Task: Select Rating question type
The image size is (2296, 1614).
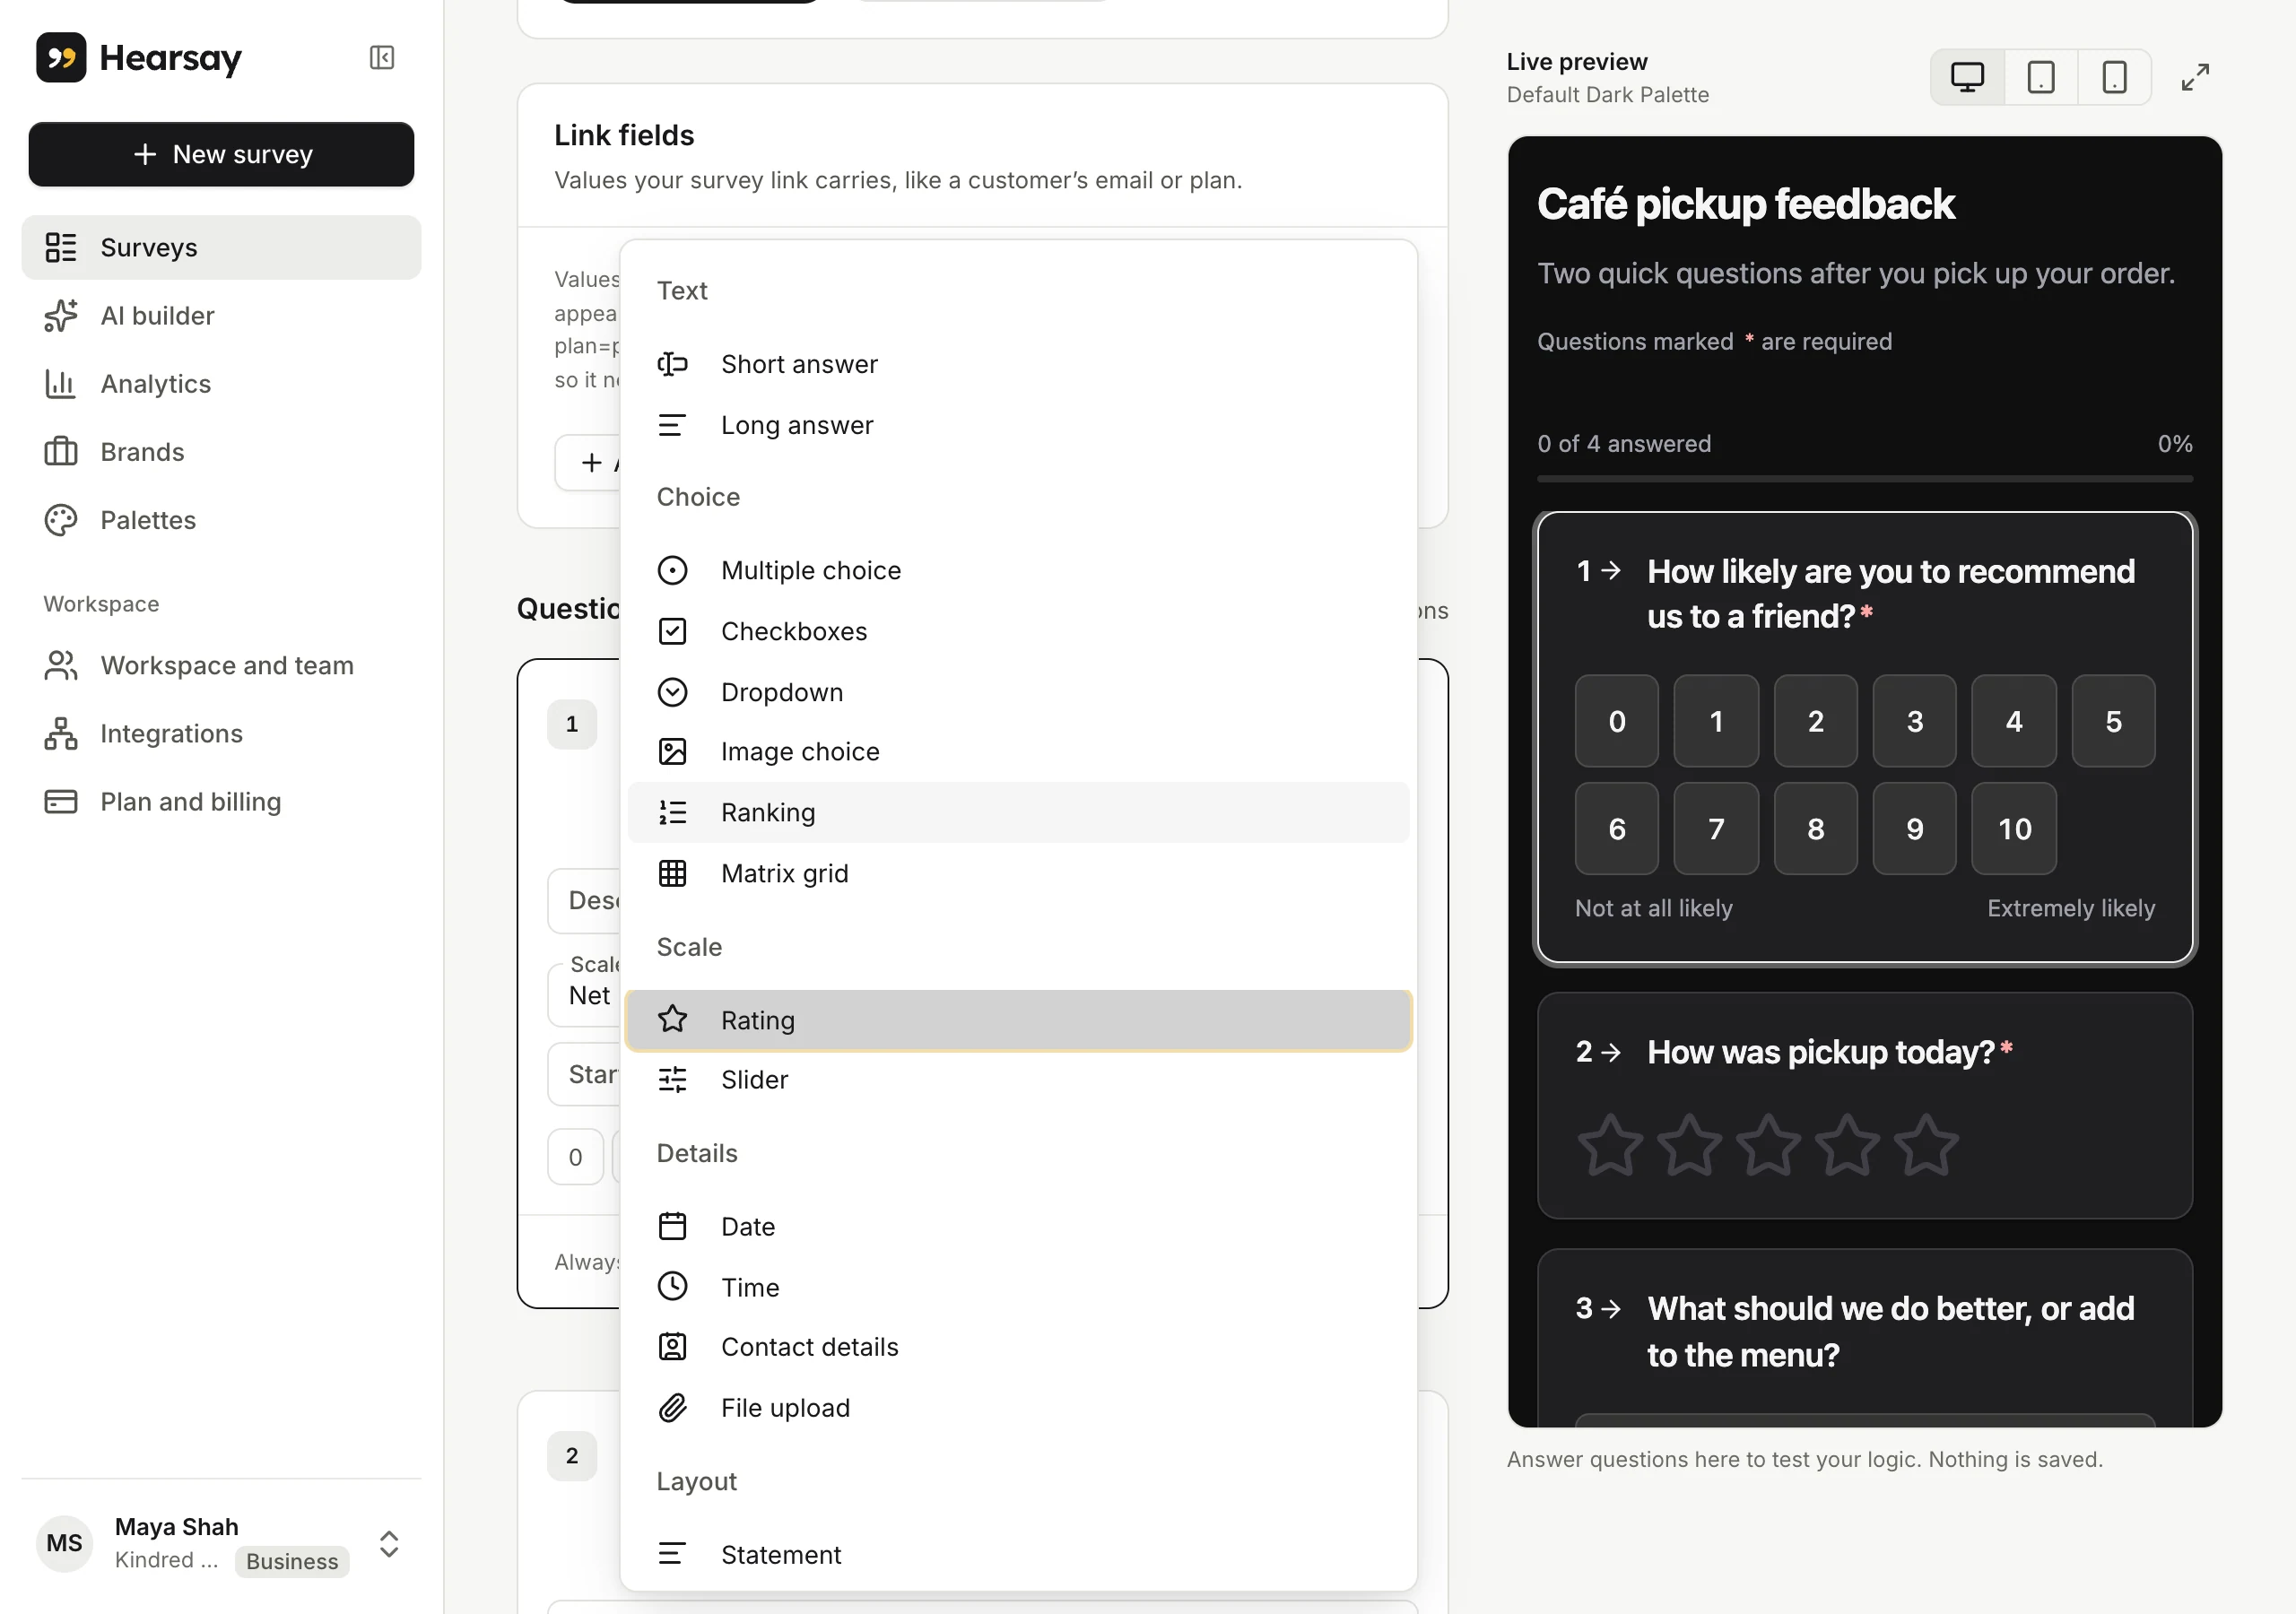Action: click(x=1018, y=1020)
